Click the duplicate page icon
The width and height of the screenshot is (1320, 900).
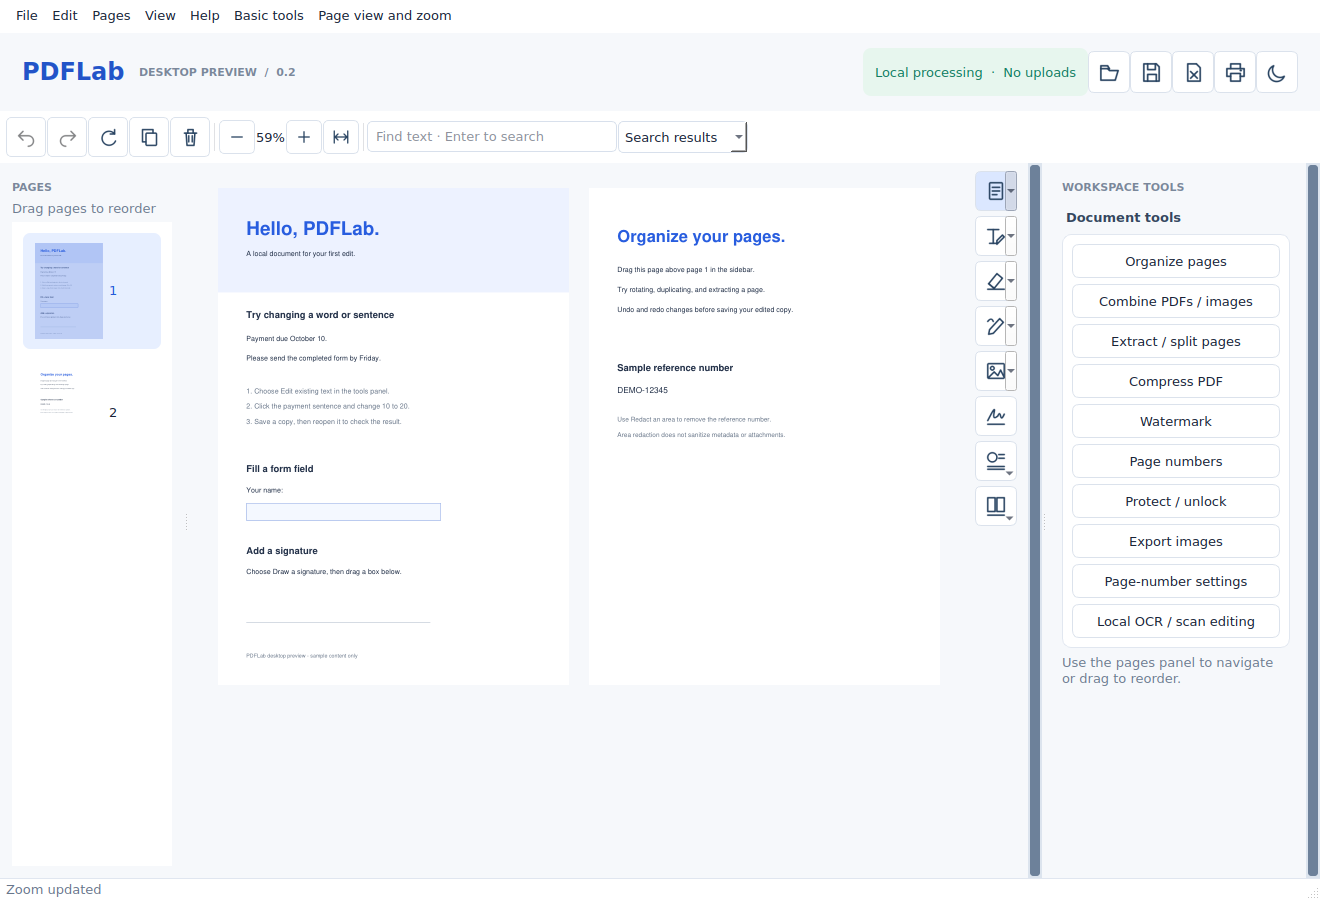point(150,138)
